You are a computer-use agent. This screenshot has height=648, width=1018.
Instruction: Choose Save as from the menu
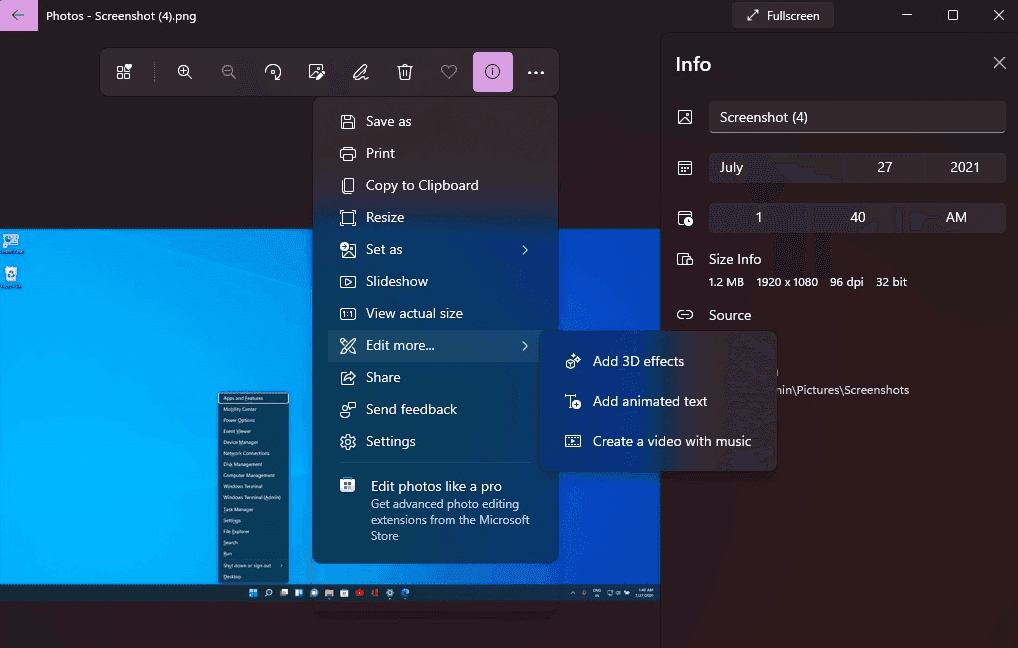point(434,121)
